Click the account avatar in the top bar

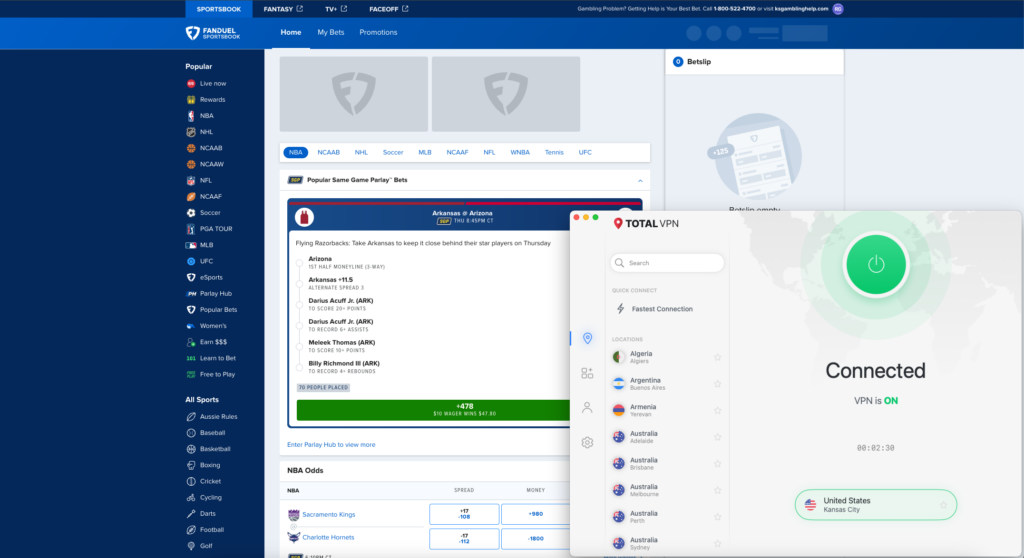(x=838, y=9)
